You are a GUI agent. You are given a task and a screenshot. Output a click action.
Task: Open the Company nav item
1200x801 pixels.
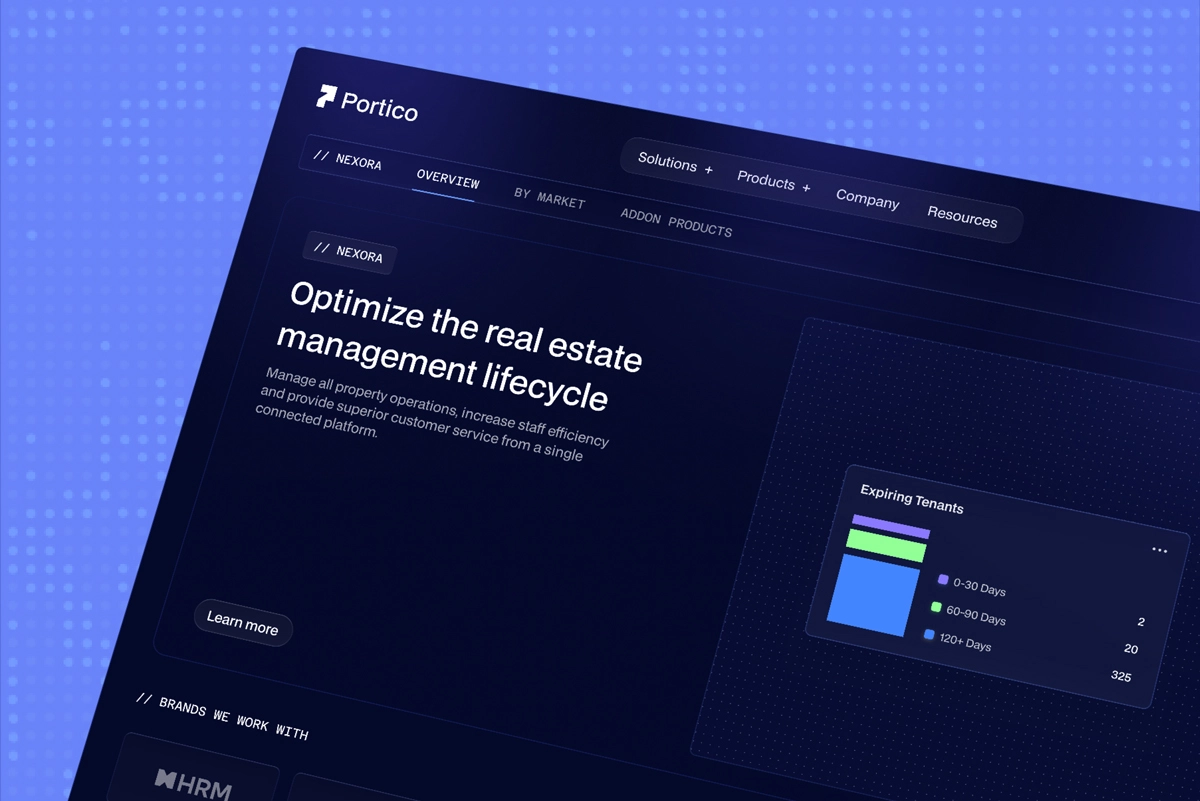867,199
